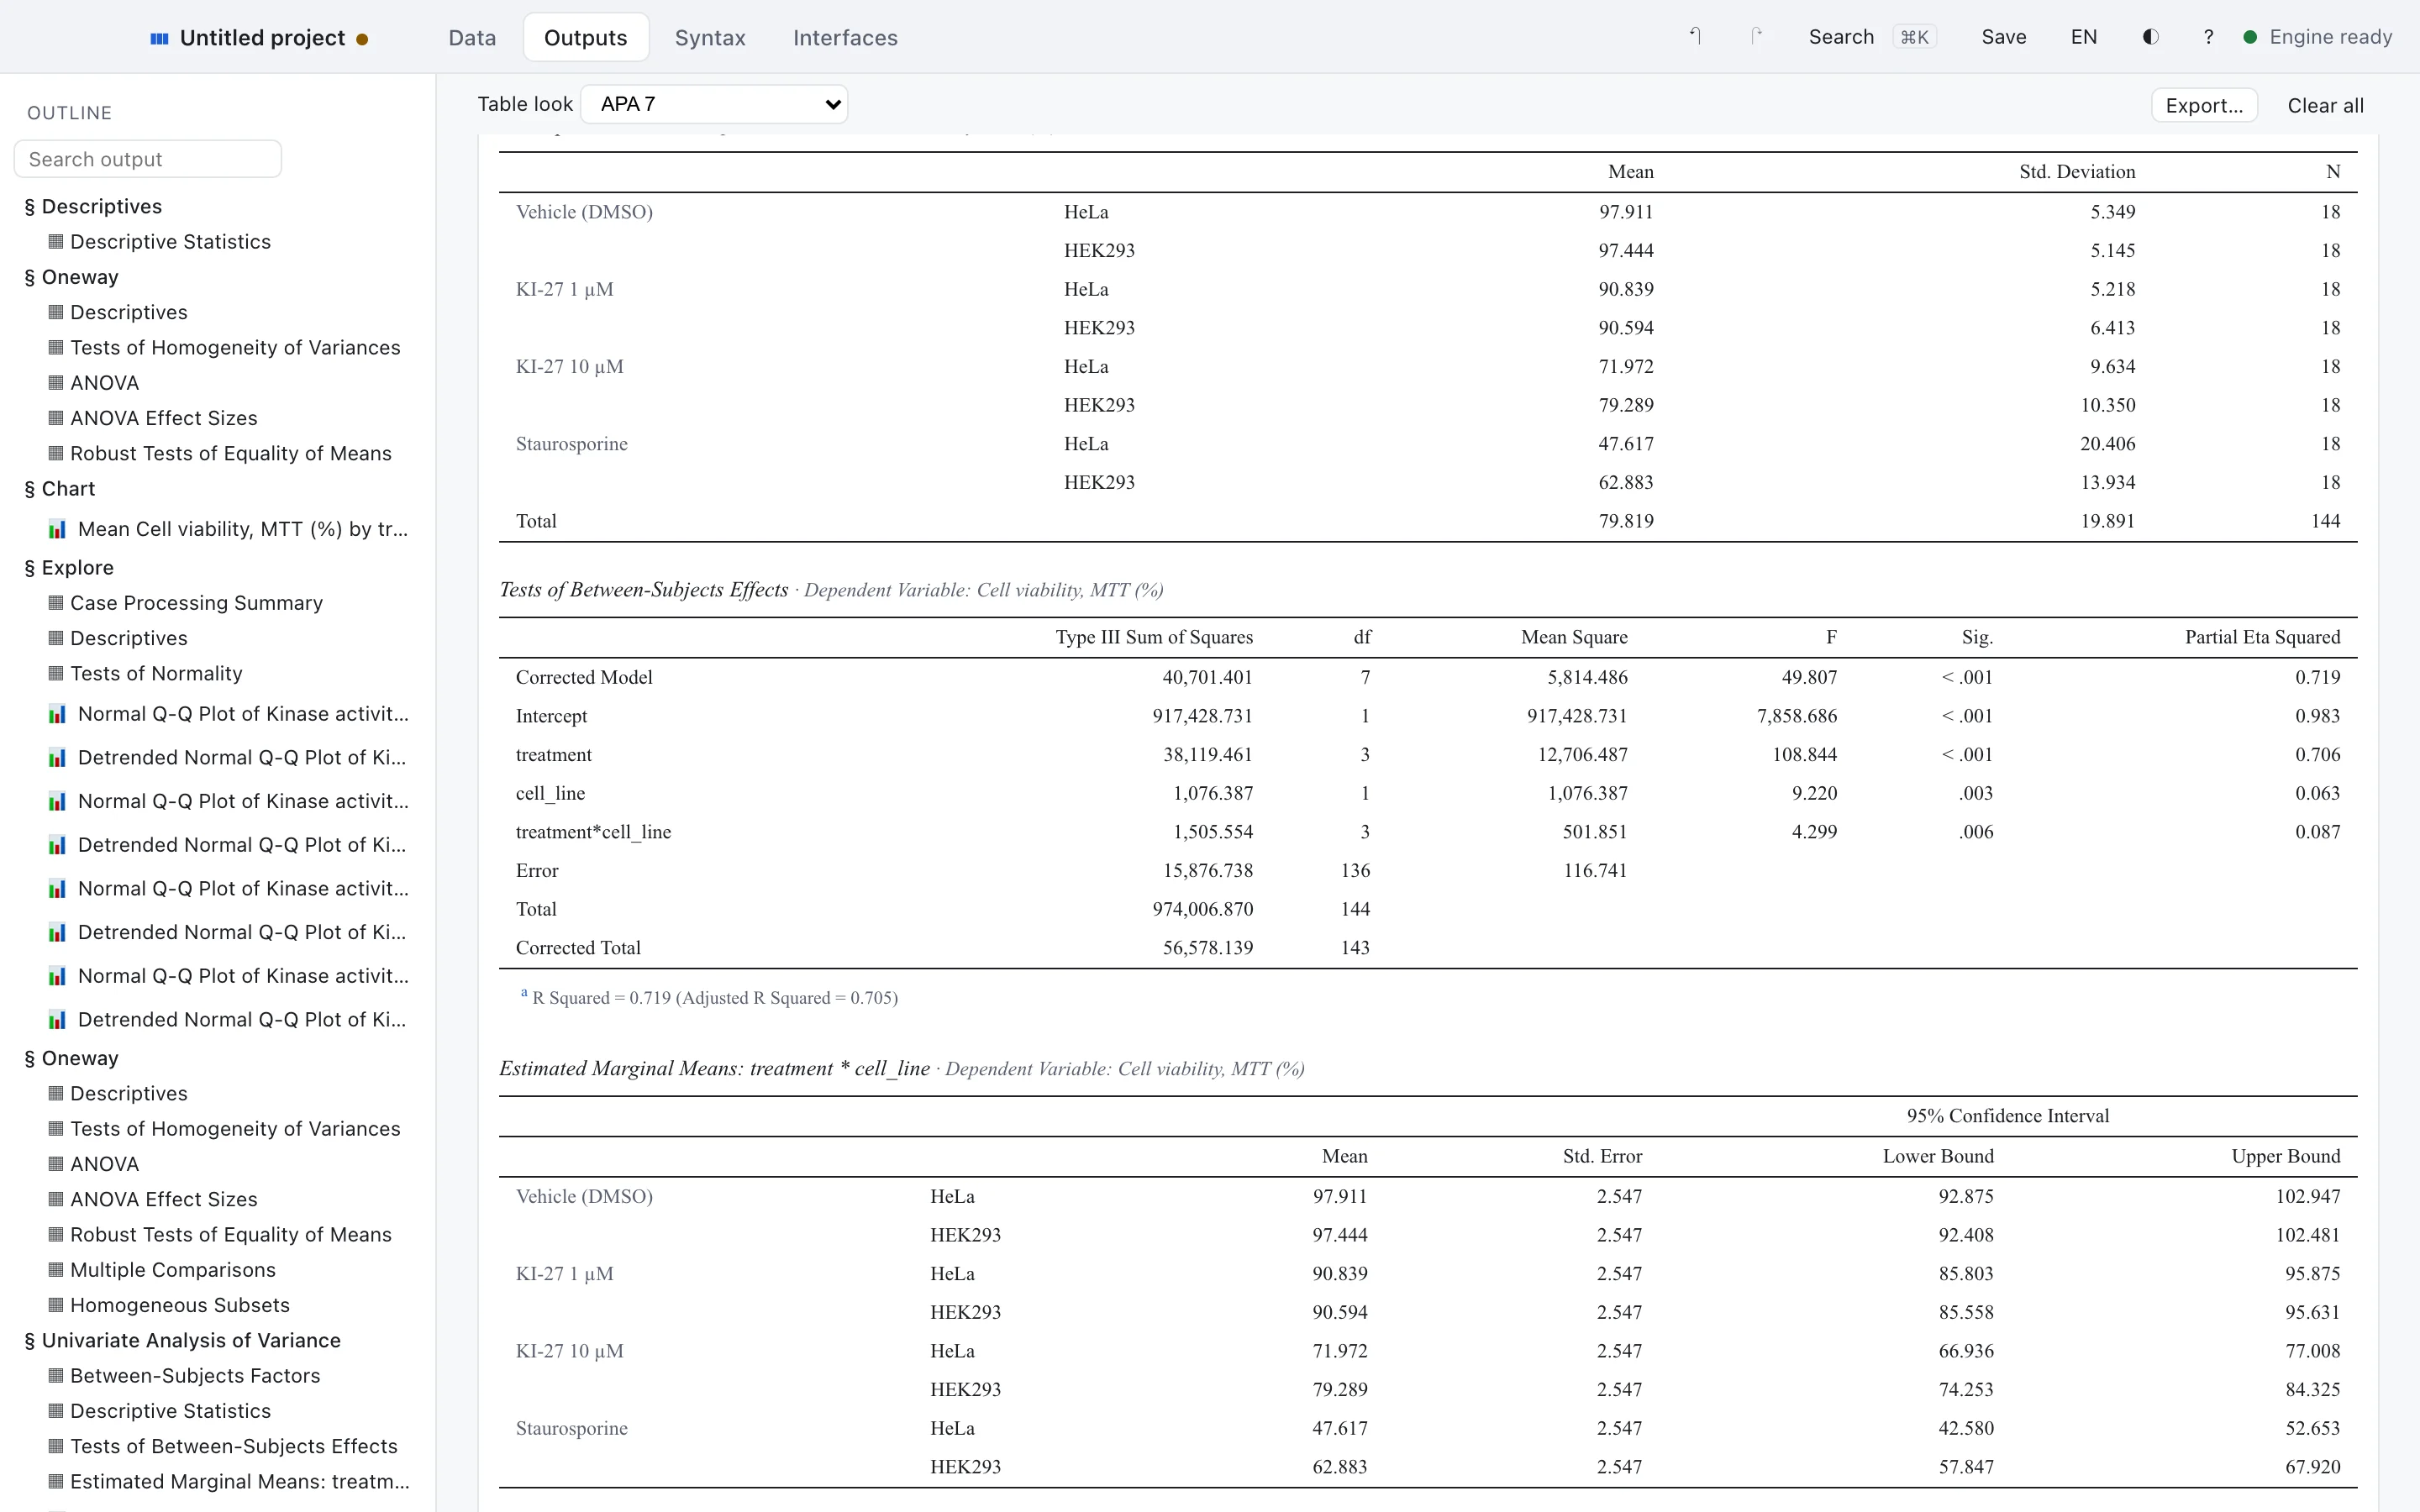The width and height of the screenshot is (2420, 1512).
Task: Click table icon beside Between-Subjects Factors
Action: pos(56,1376)
